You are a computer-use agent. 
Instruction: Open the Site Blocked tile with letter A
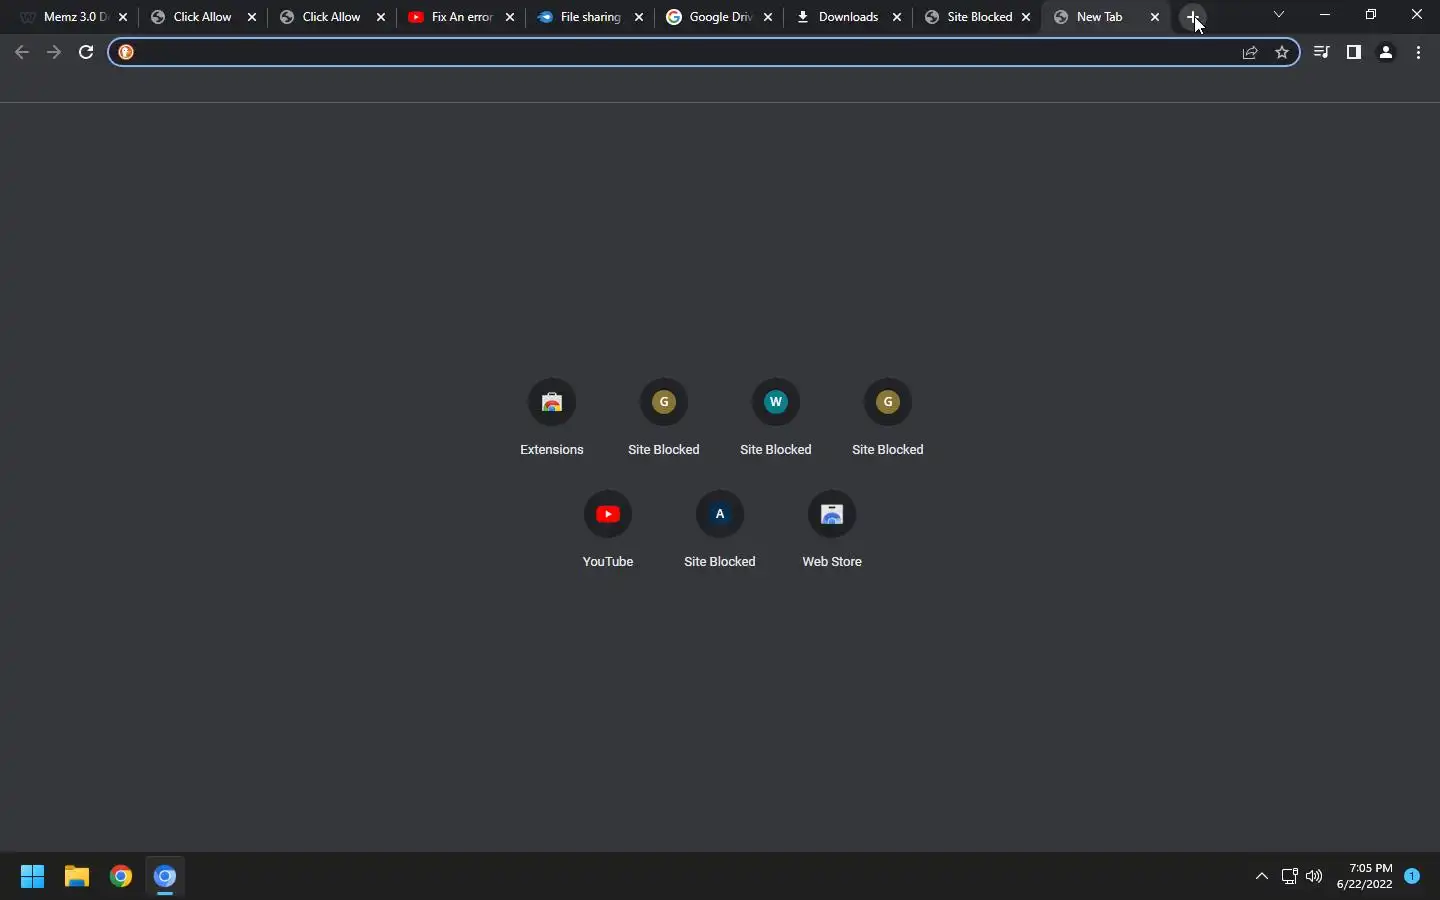point(720,530)
